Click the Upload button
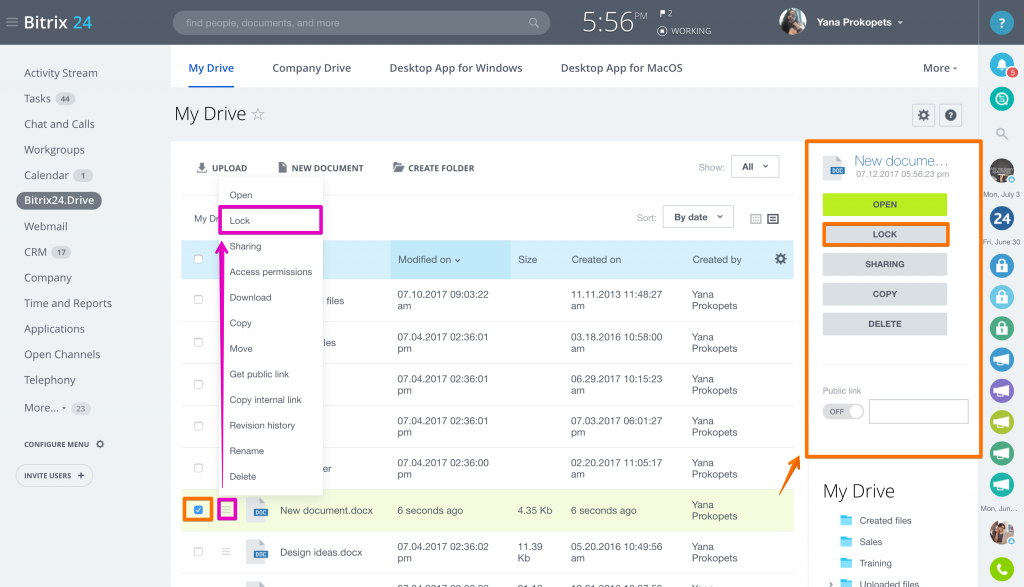1024x587 pixels. pos(222,168)
